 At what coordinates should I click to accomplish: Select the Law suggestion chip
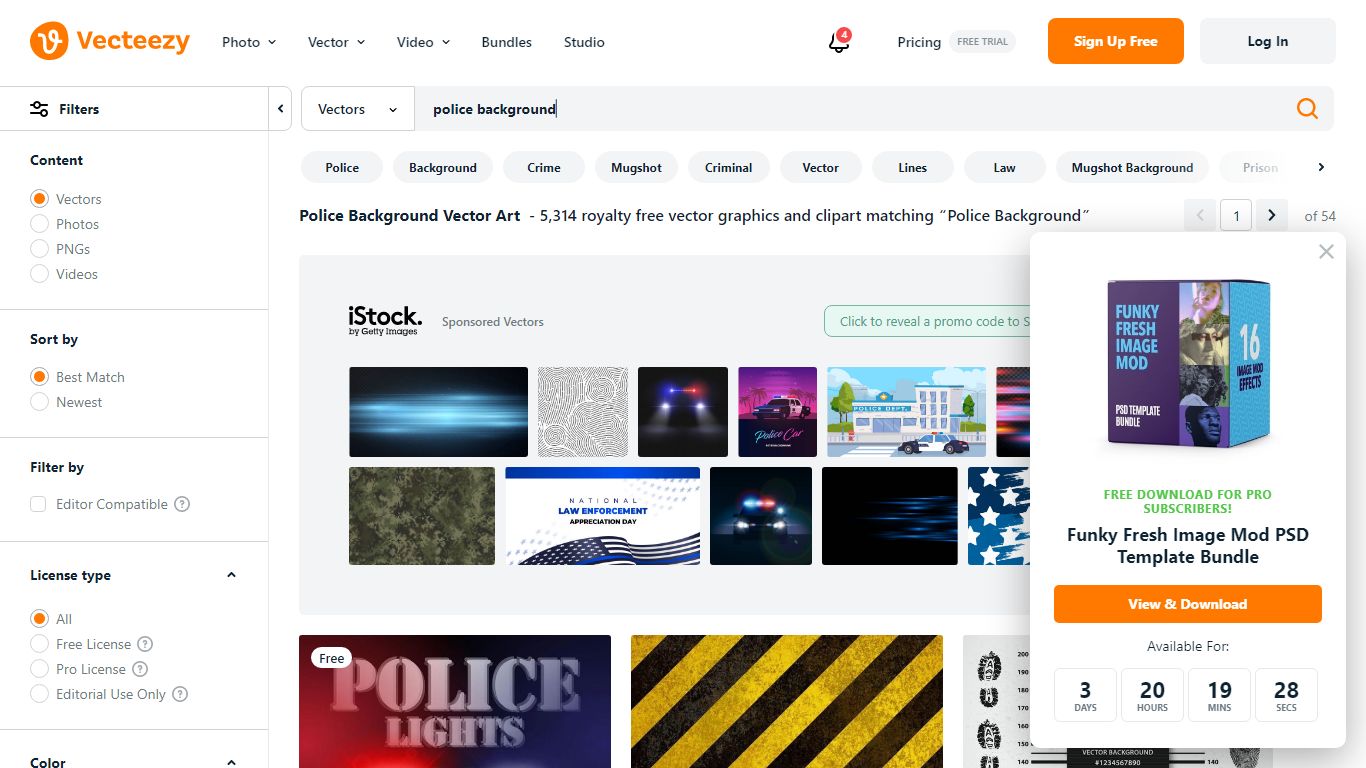pyautogui.click(x=1005, y=167)
